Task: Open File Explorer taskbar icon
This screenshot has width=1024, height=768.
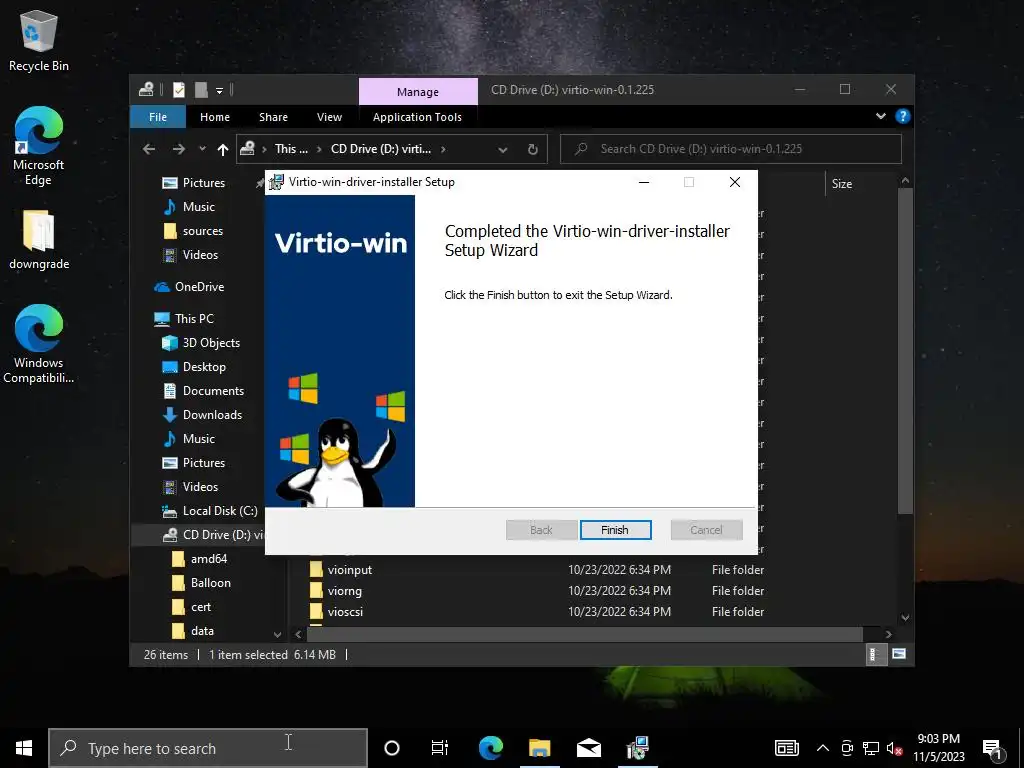Action: click(539, 748)
